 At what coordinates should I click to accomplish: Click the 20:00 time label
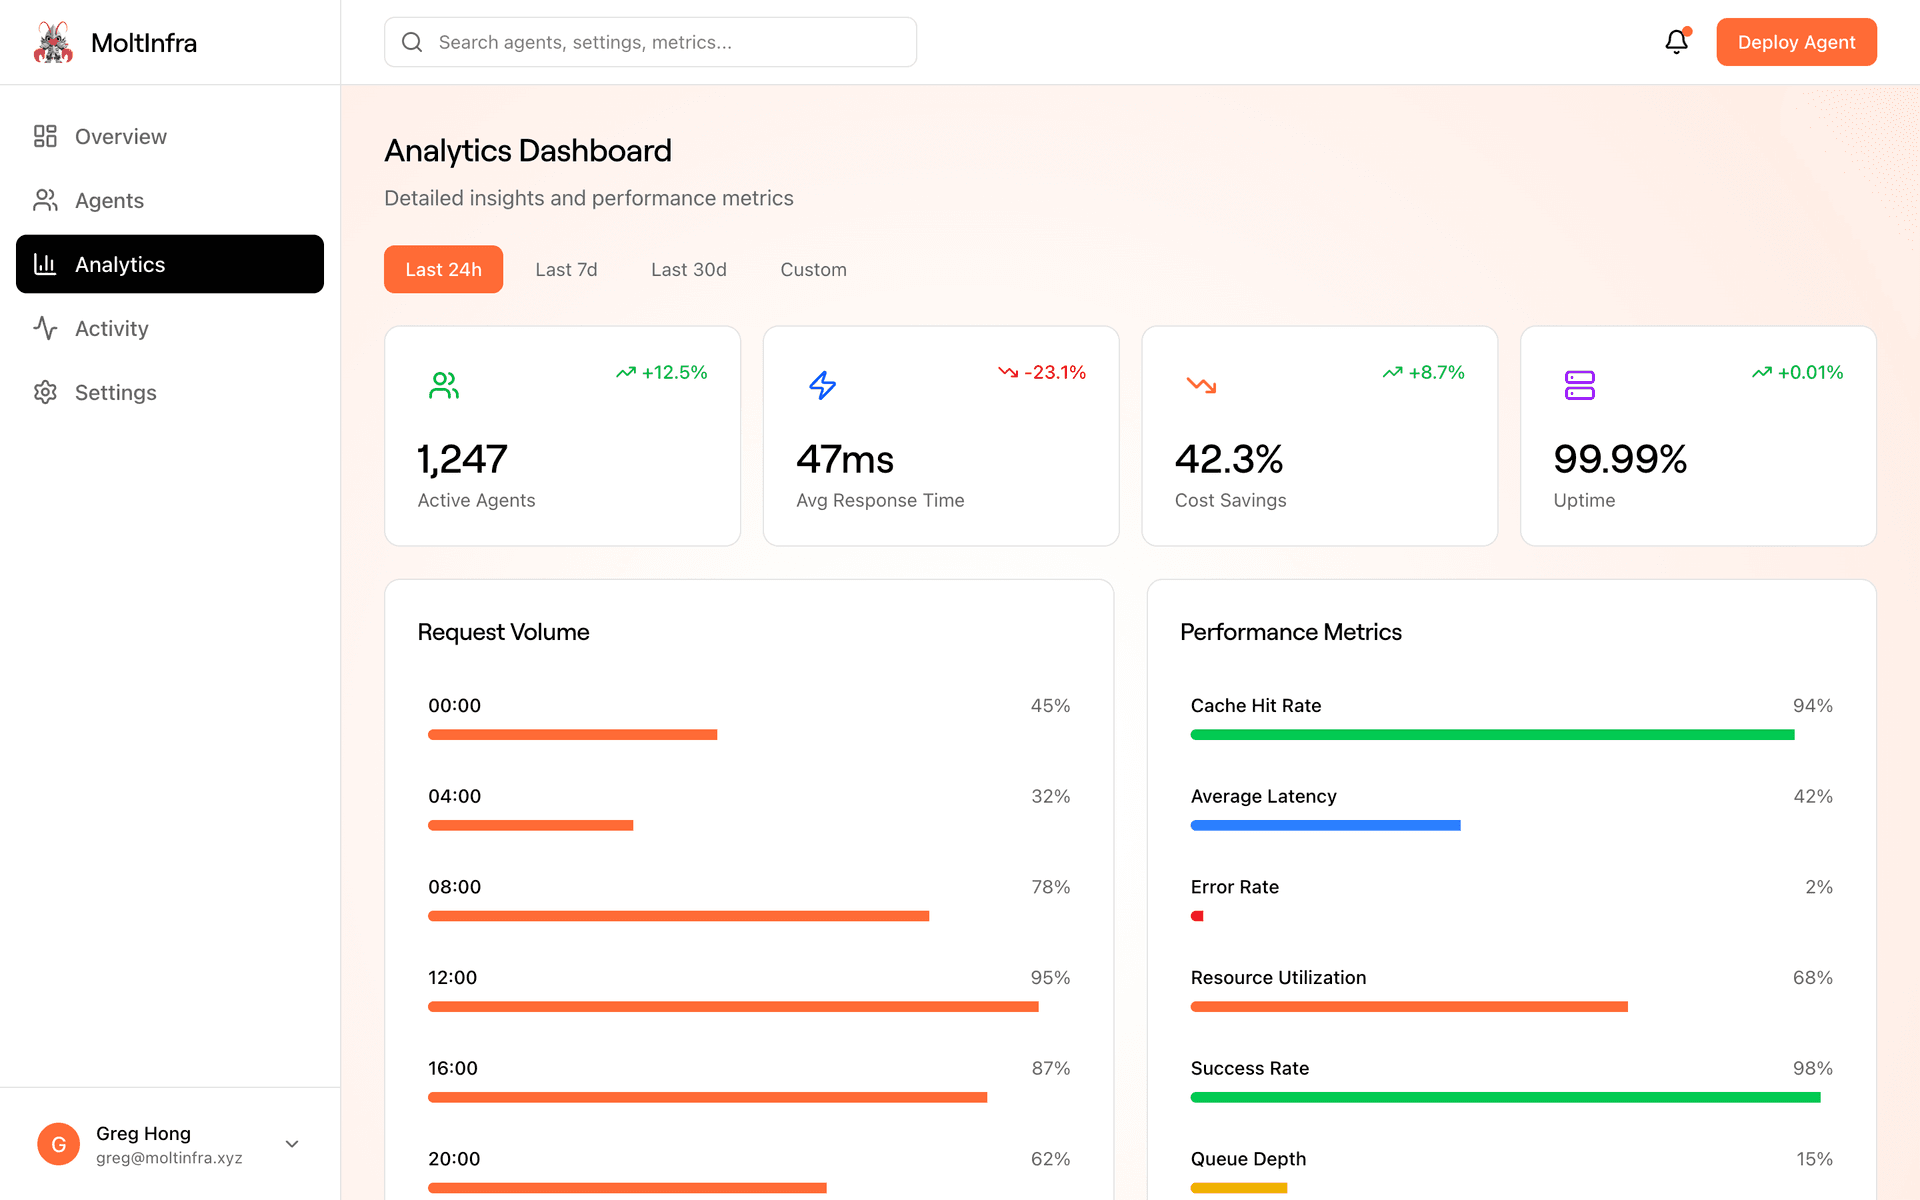[x=454, y=1159]
